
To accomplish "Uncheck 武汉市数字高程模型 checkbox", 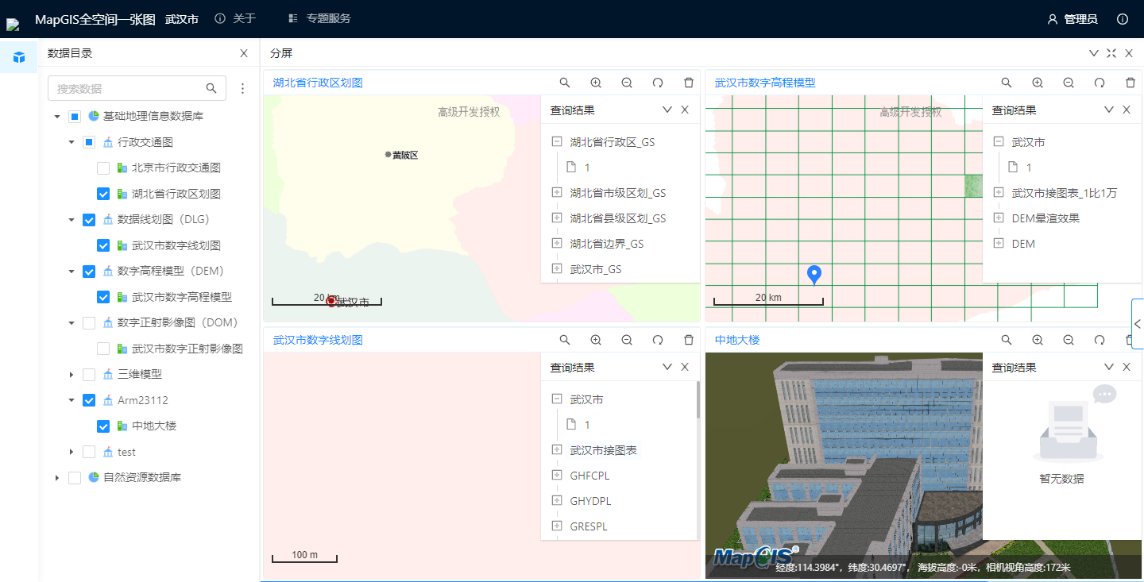I will pos(104,297).
